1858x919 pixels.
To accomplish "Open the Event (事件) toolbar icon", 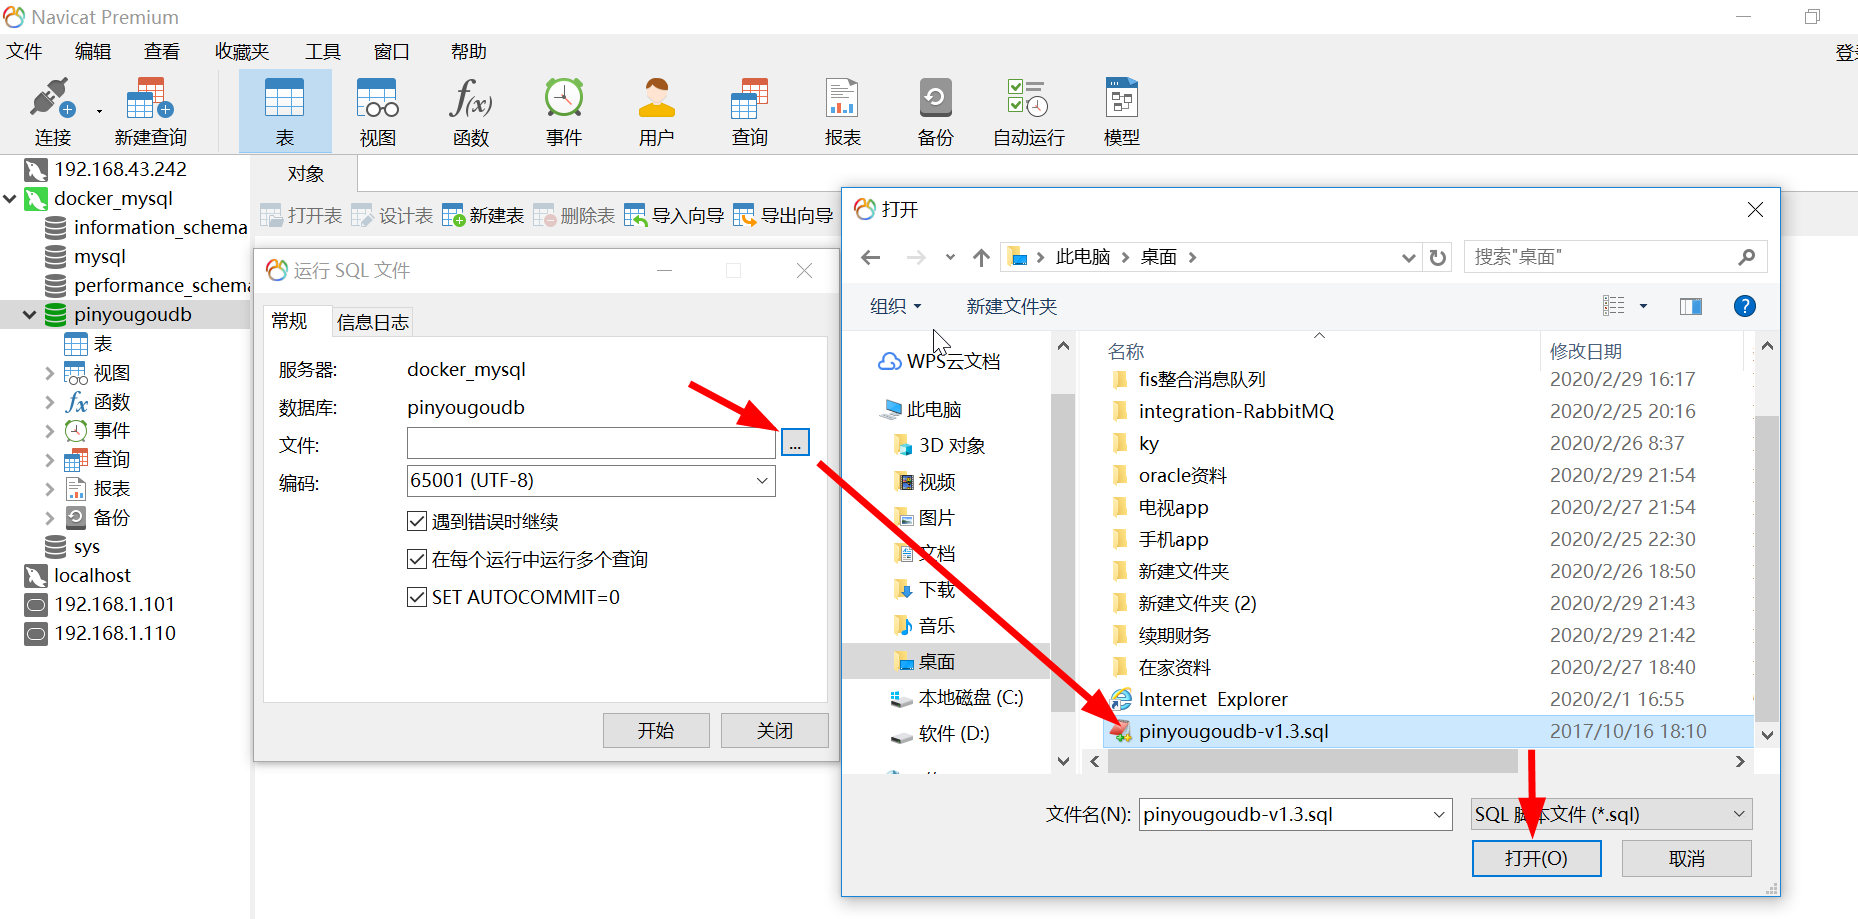I will (x=564, y=111).
